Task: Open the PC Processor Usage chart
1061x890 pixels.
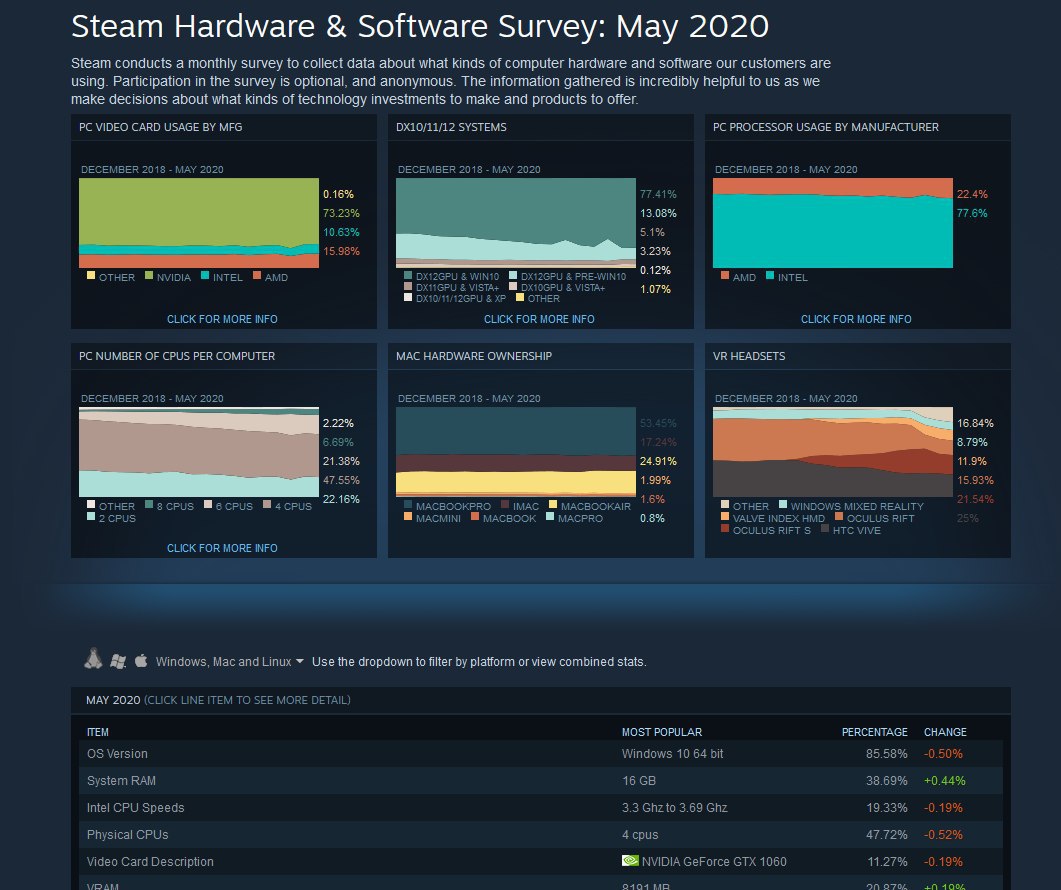Action: [x=833, y=223]
